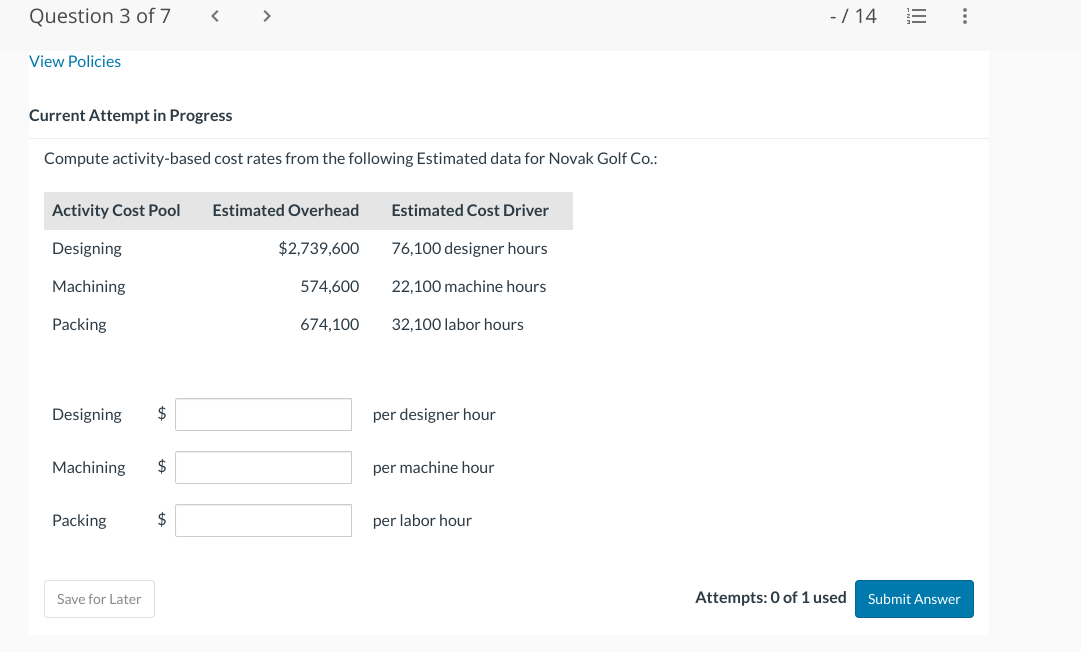Click the Submit Answer button

coord(913,598)
